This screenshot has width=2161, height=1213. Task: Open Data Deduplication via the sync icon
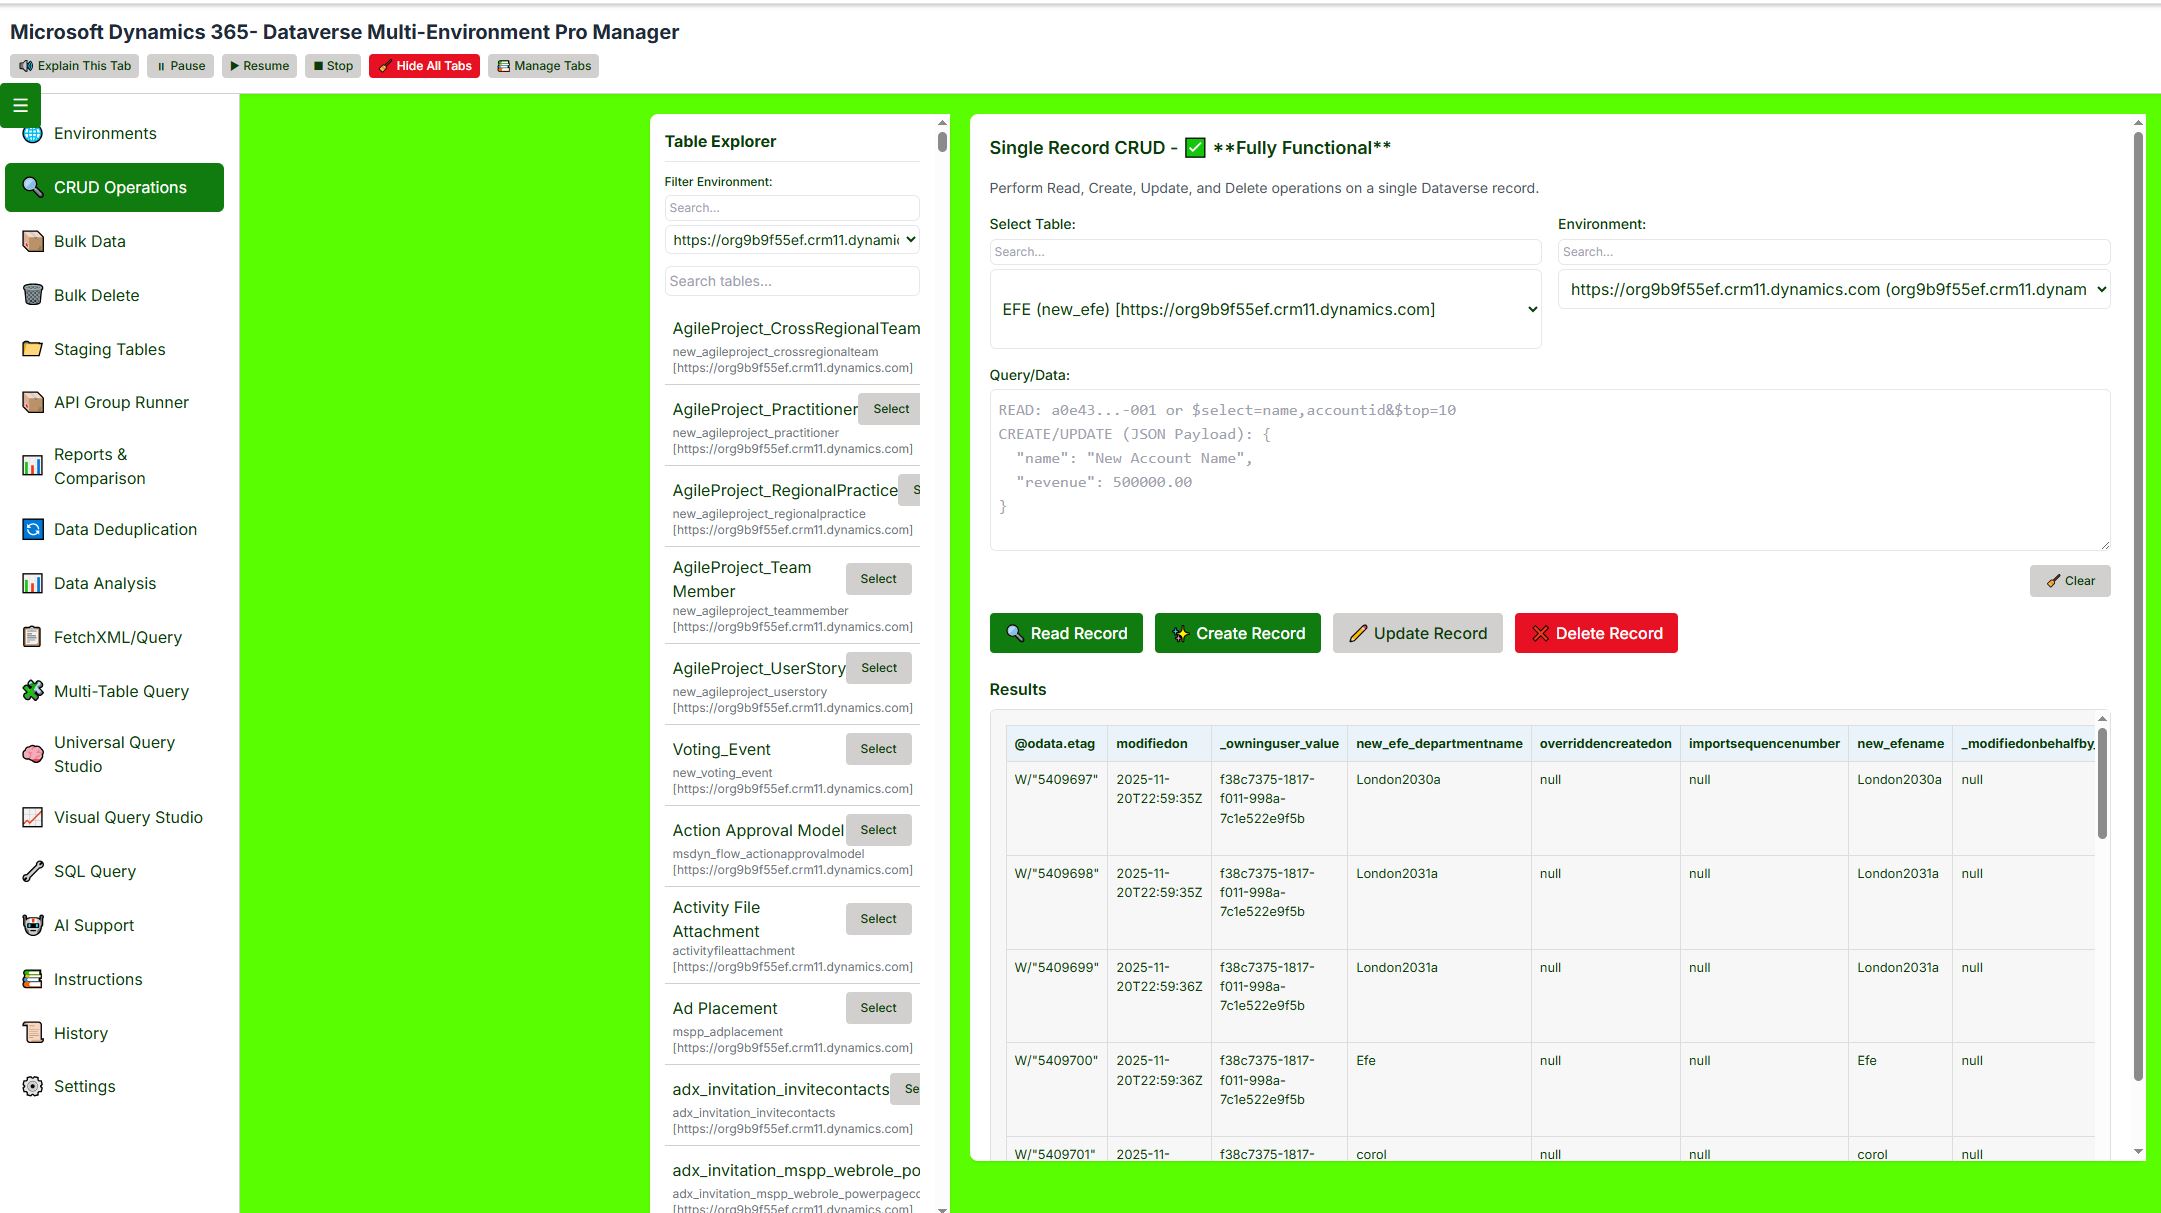tap(32, 529)
